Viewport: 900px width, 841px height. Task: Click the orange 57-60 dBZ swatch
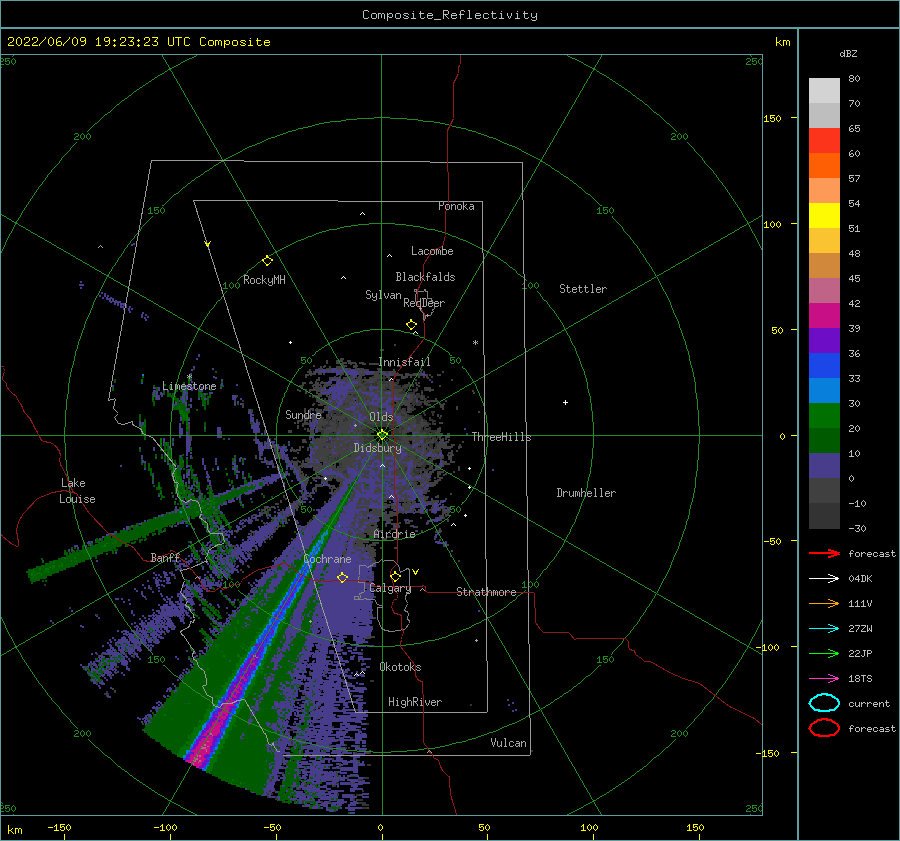[x=824, y=165]
